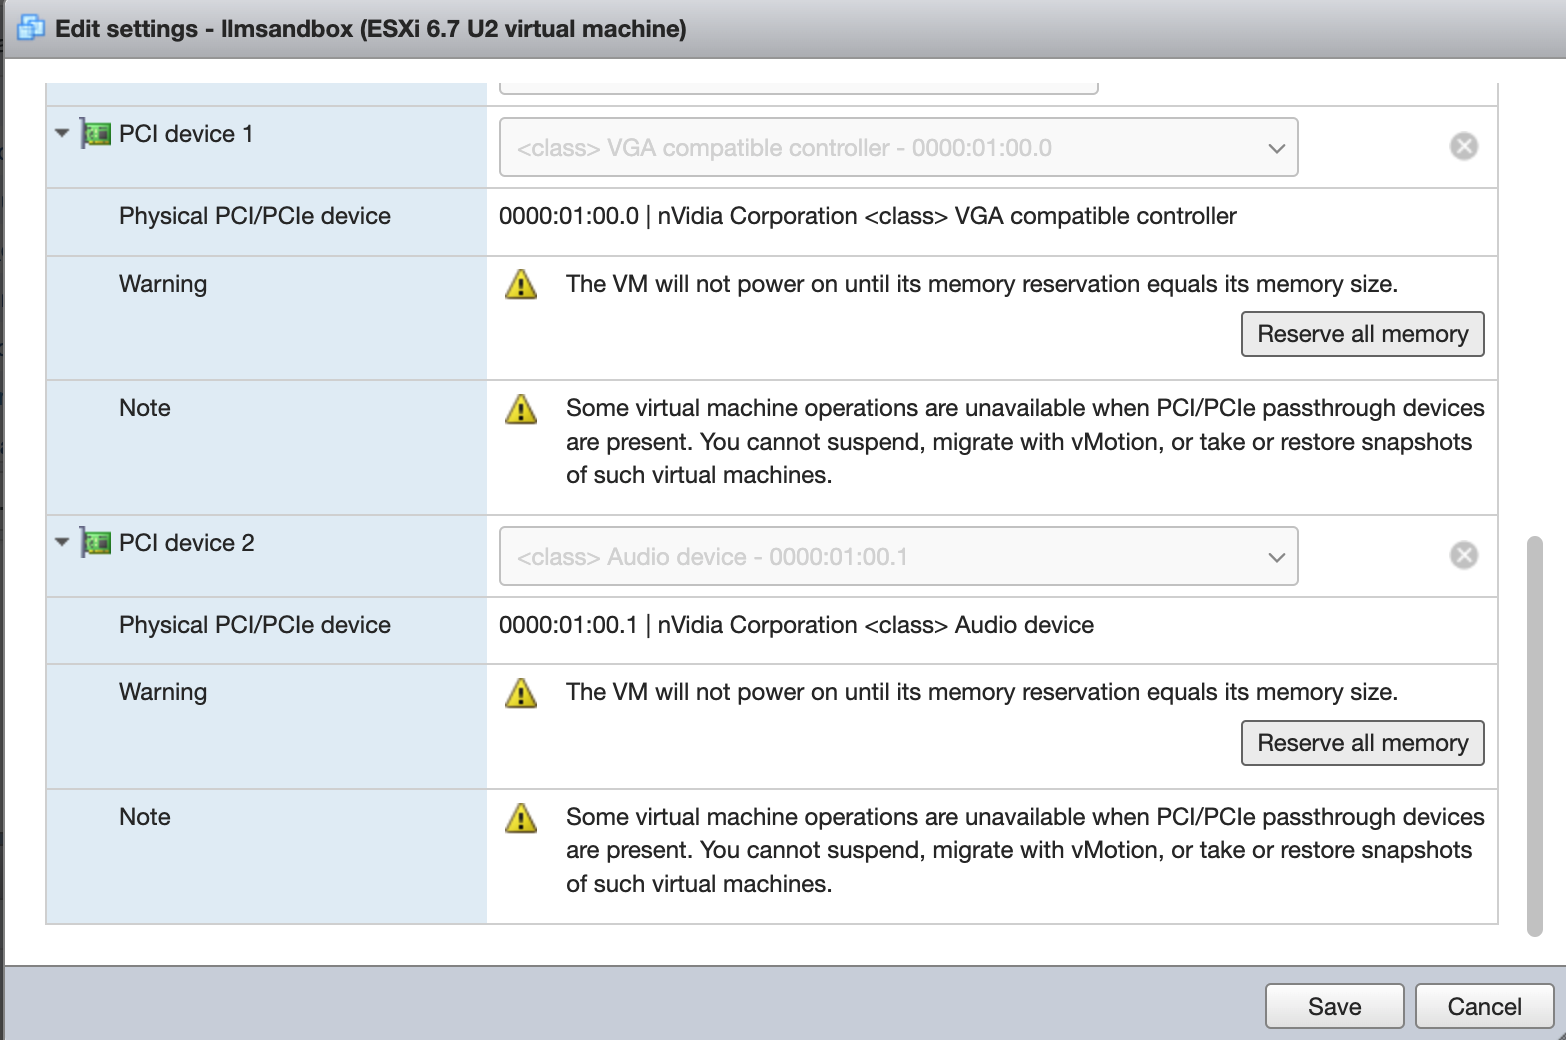
Task: Open the Audio device 0000:01:00.1 dropdown
Action: [899, 556]
